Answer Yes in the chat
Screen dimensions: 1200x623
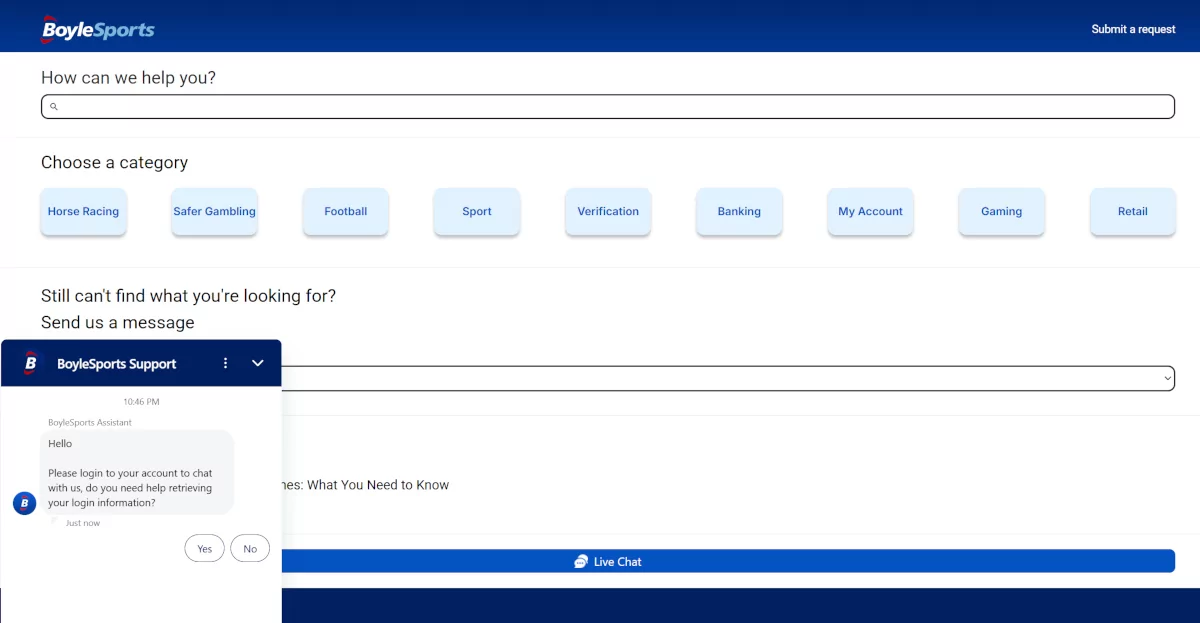click(205, 548)
